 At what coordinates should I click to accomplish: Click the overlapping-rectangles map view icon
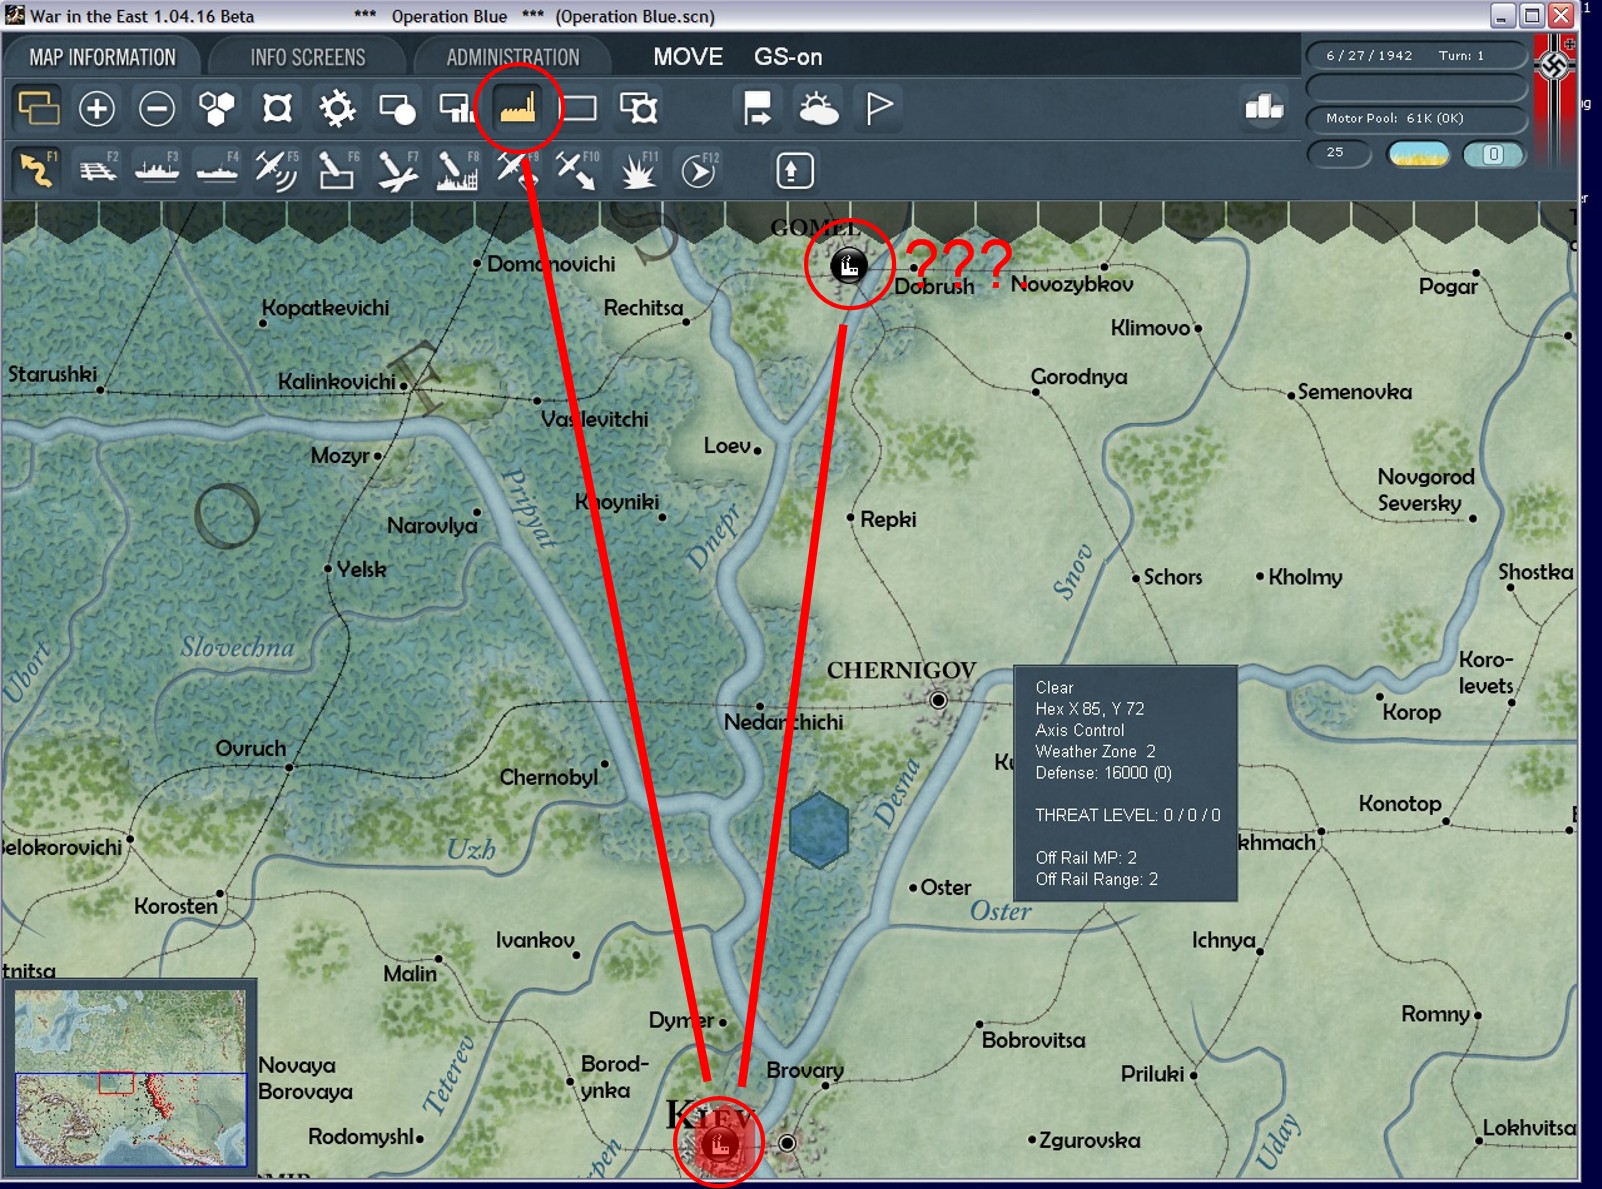point(38,108)
